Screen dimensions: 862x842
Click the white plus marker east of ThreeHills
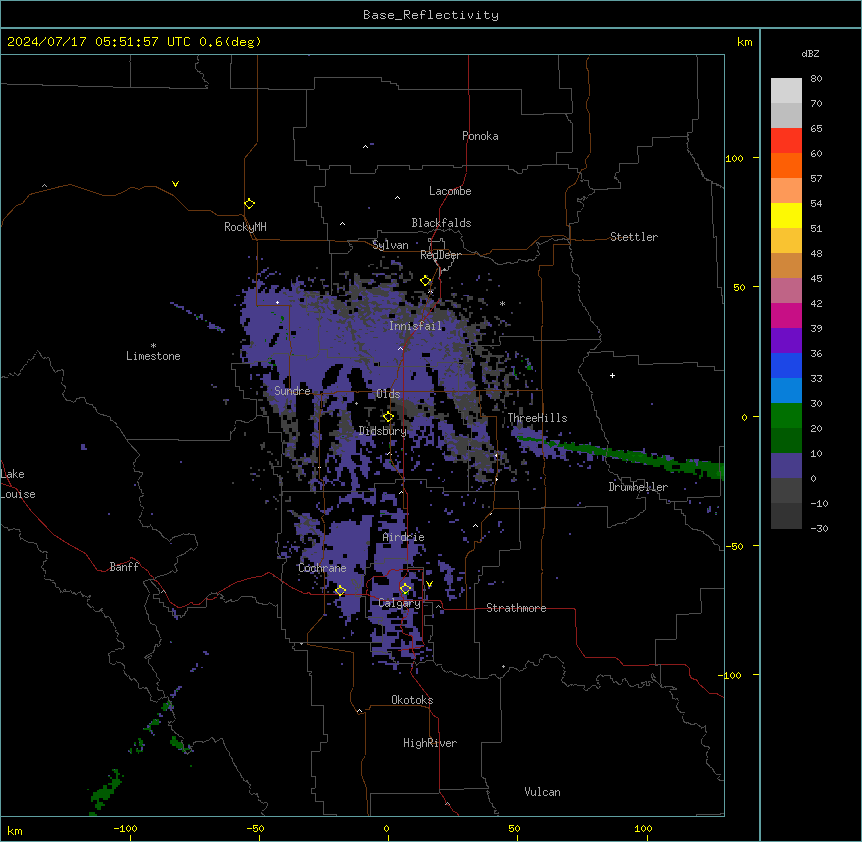(x=612, y=375)
